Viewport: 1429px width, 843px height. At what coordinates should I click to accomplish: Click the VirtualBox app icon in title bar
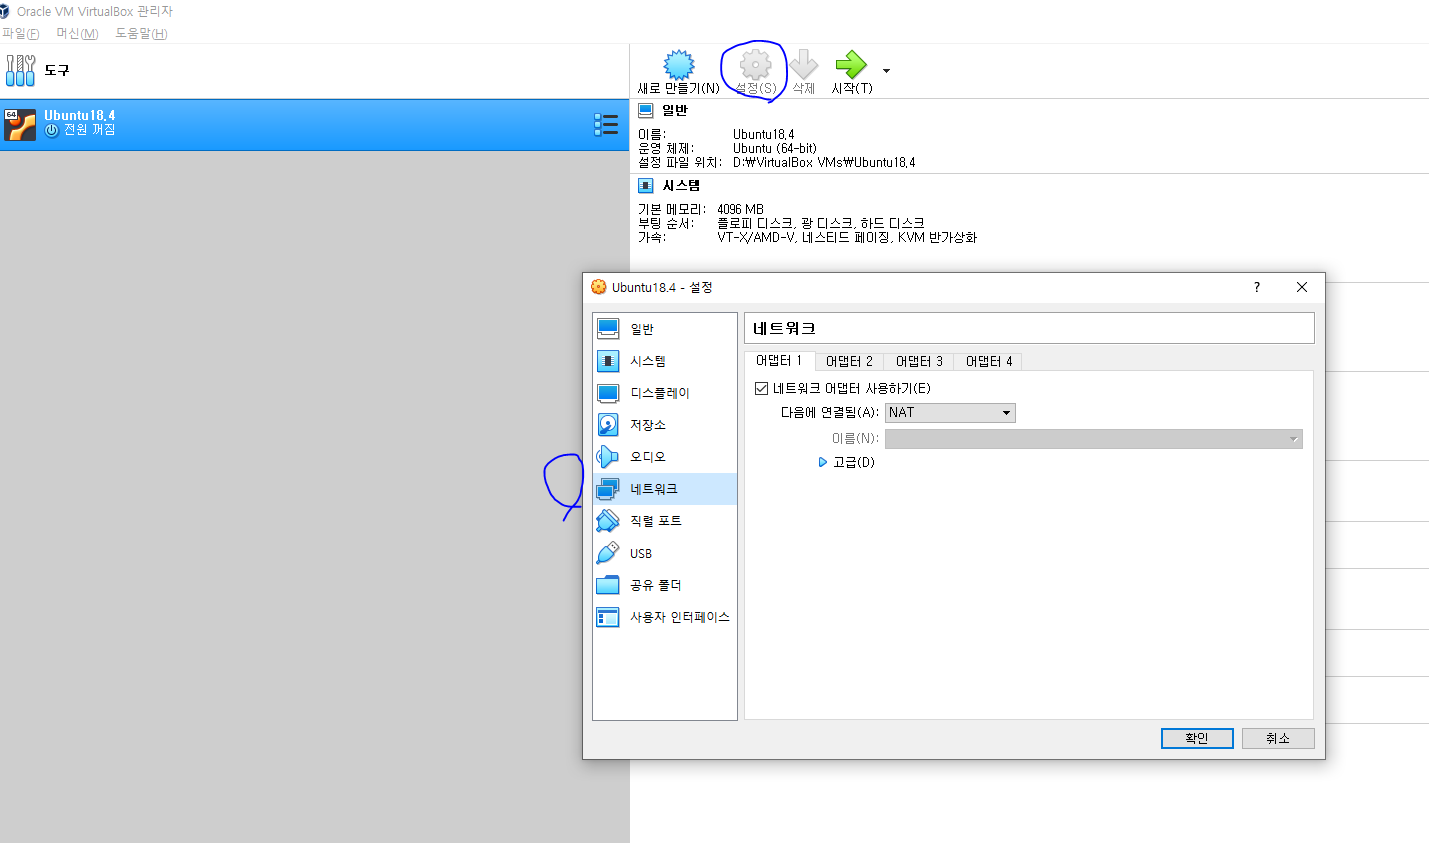click(x=5, y=11)
